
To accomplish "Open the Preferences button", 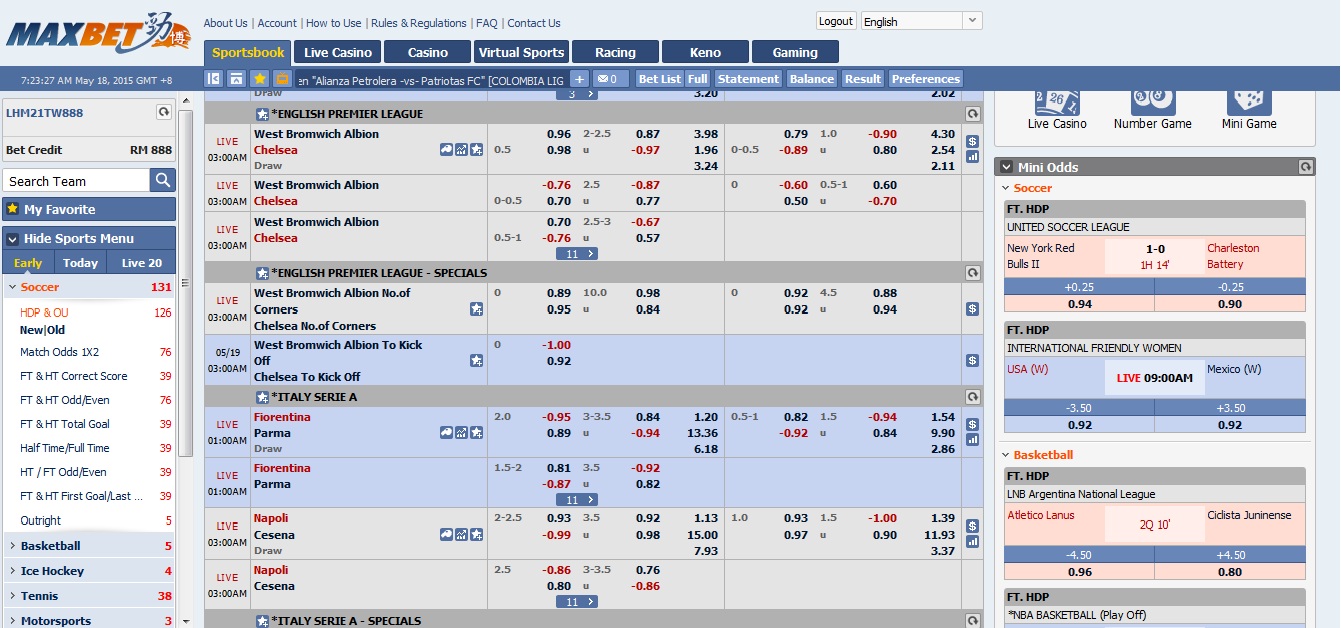I will [926, 79].
